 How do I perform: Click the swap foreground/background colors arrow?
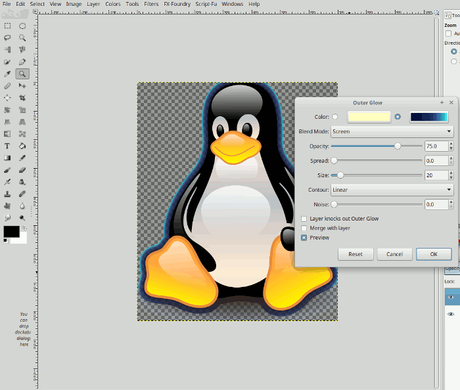tap(24, 229)
